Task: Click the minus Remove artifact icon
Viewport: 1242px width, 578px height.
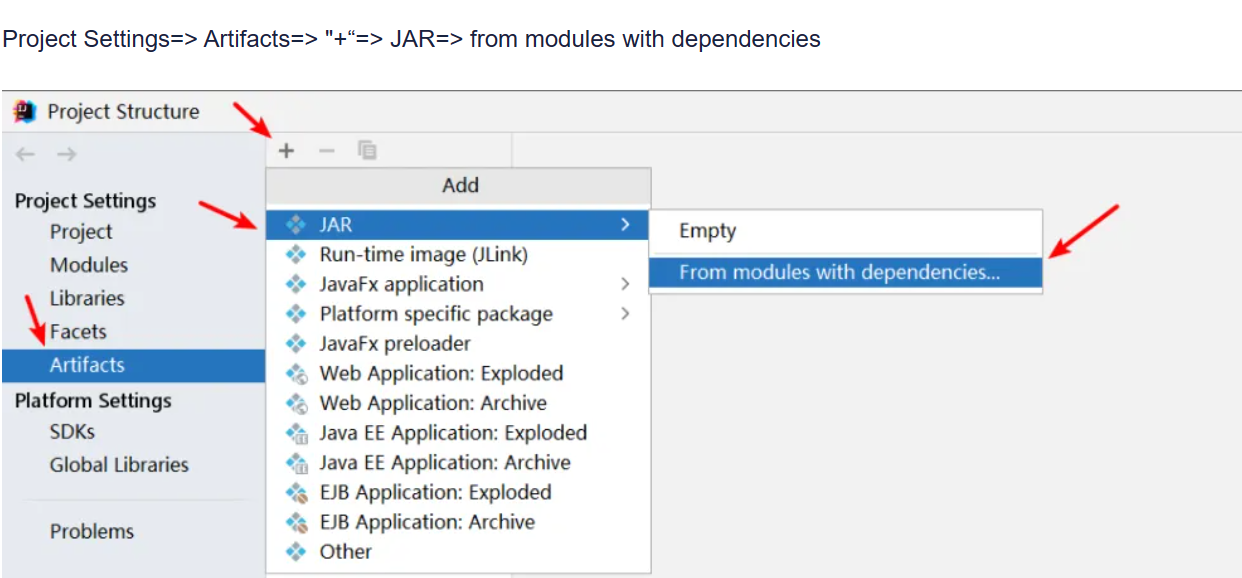Action: (x=327, y=151)
